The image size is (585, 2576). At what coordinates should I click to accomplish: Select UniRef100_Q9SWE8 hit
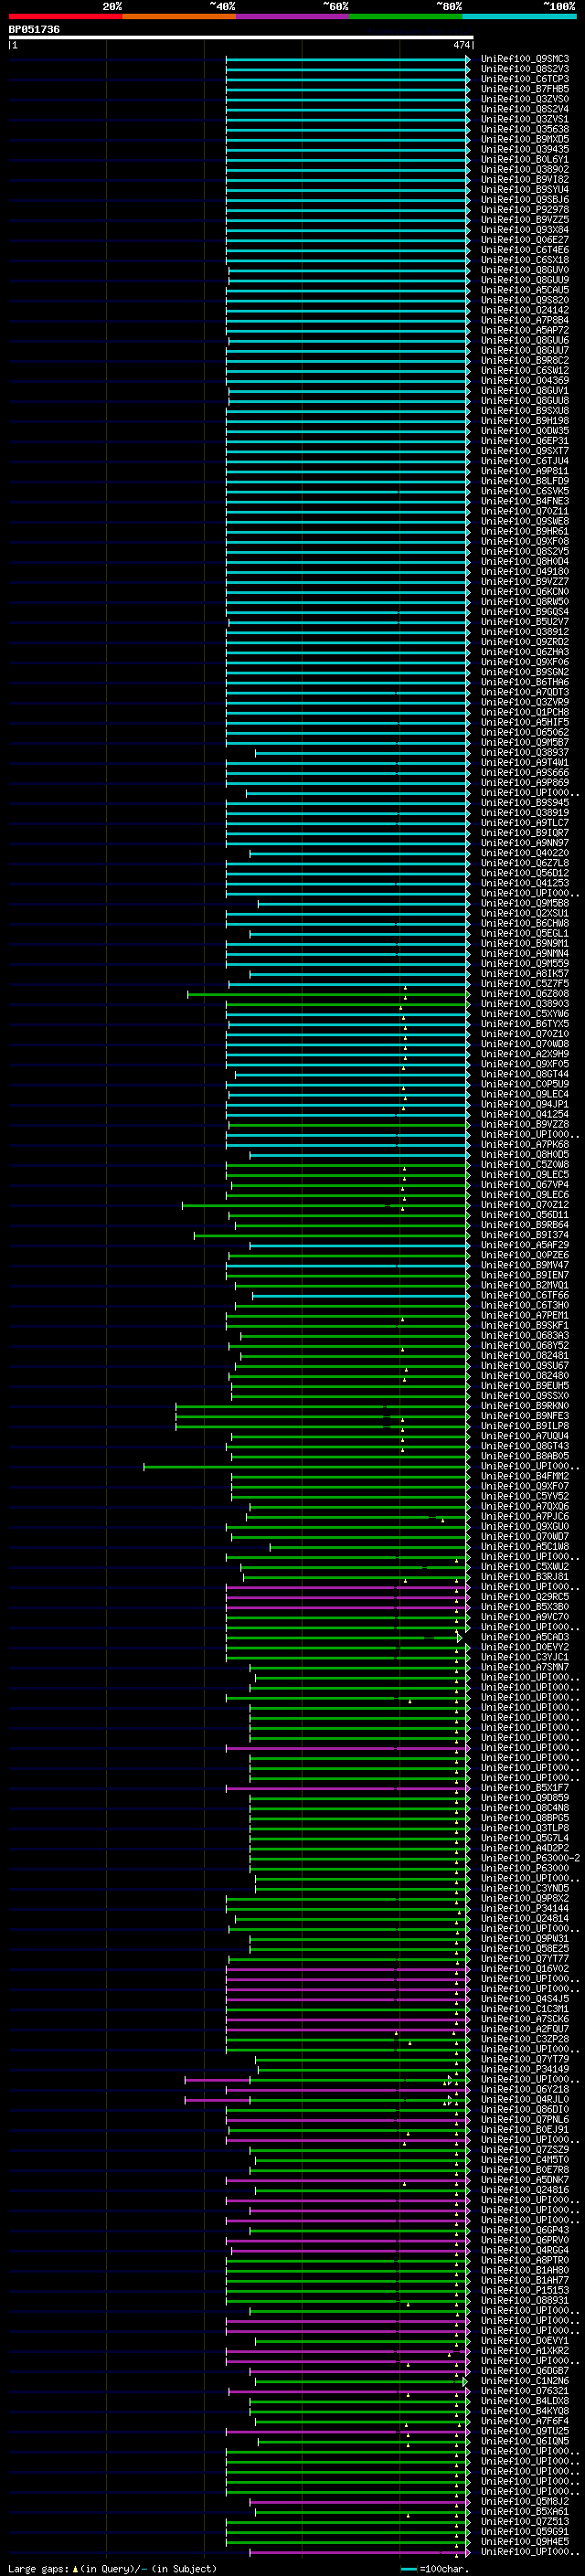525,521
